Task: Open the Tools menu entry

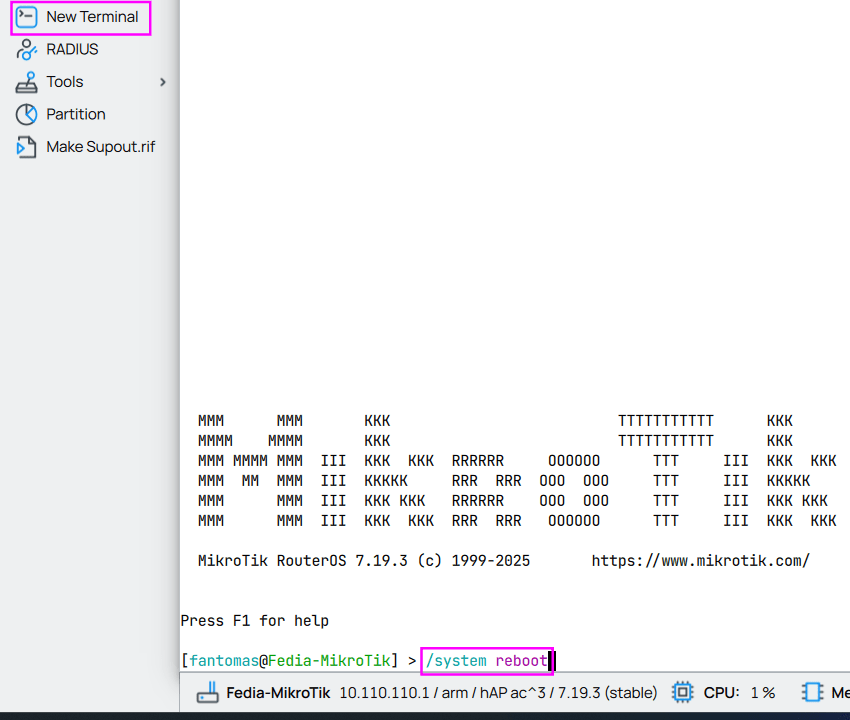Action: coord(65,82)
